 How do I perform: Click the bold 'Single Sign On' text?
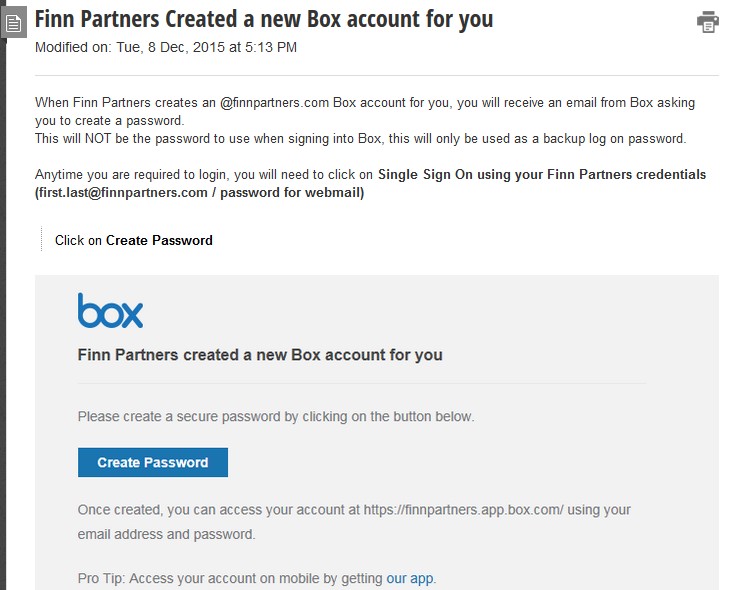point(425,174)
